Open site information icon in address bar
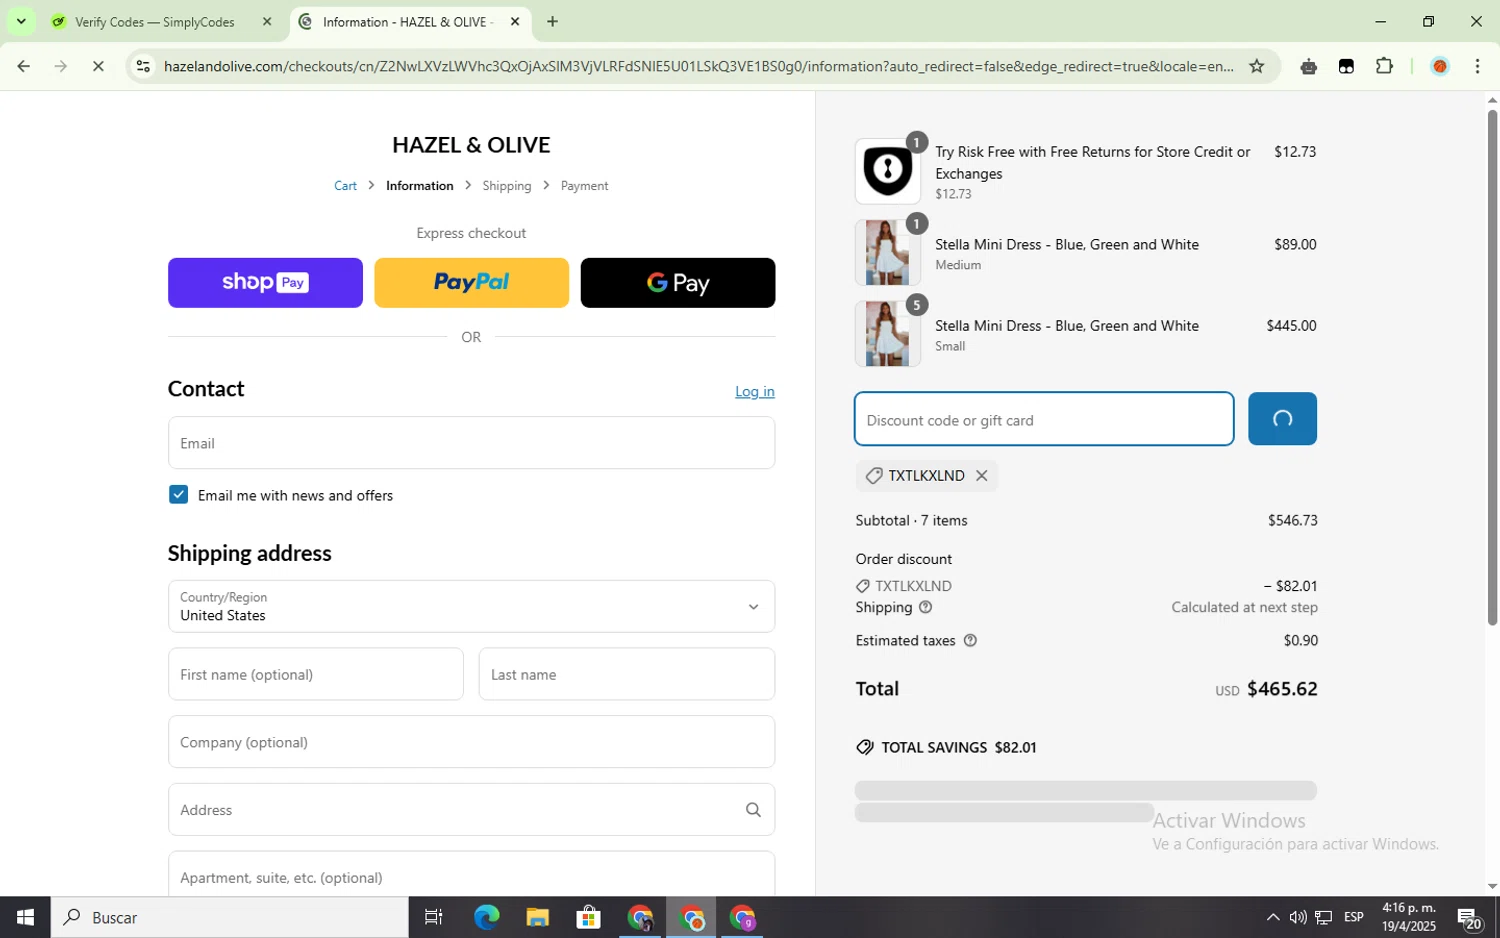Image resolution: width=1500 pixels, height=938 pixels. 143,66
